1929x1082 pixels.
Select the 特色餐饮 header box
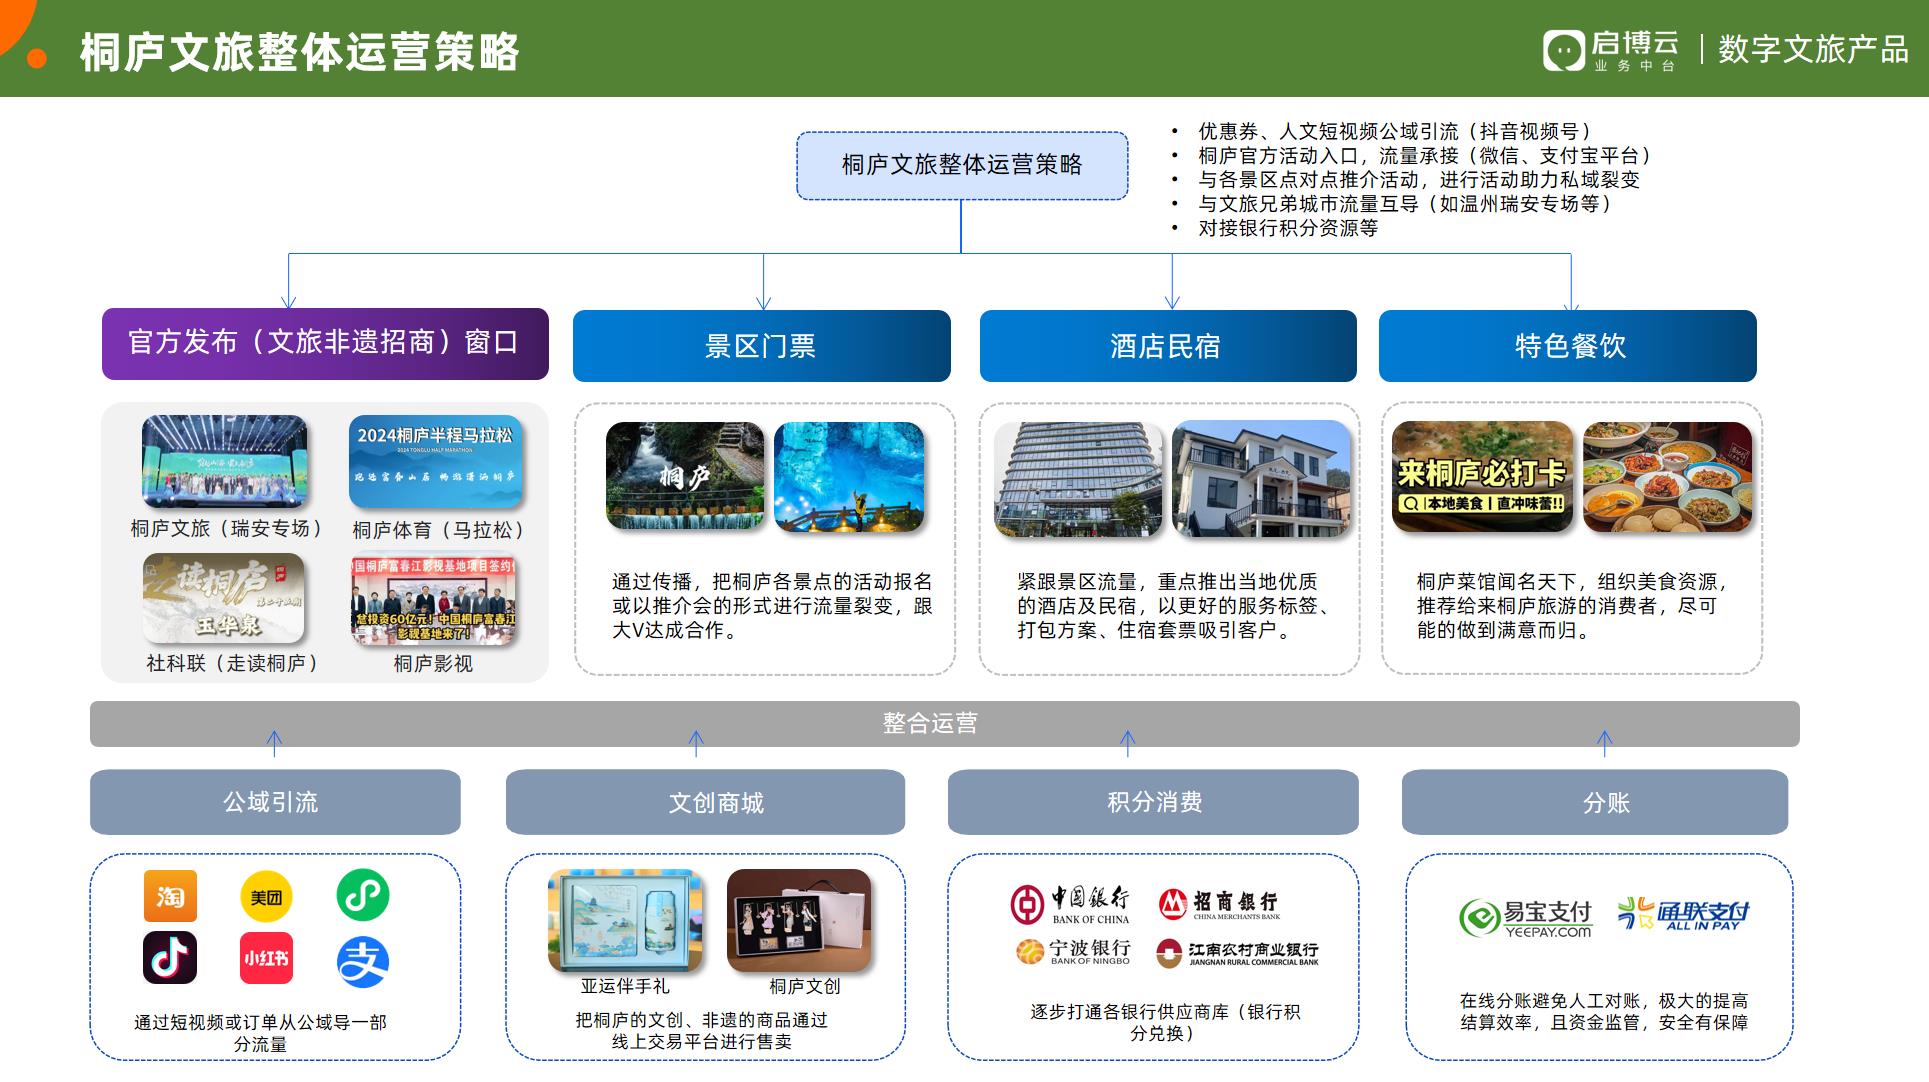[x=1568, y=346]
